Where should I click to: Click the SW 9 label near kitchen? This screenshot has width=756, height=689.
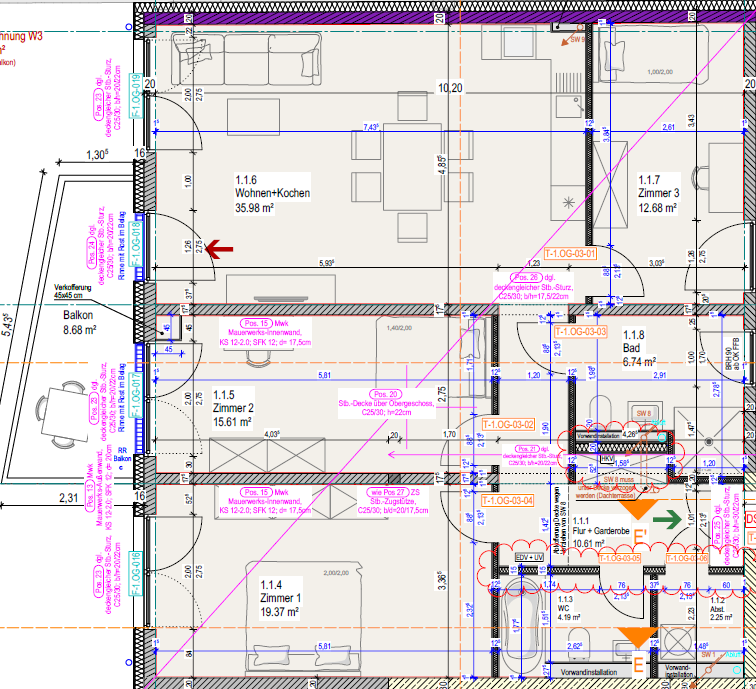tap(577, 40)
